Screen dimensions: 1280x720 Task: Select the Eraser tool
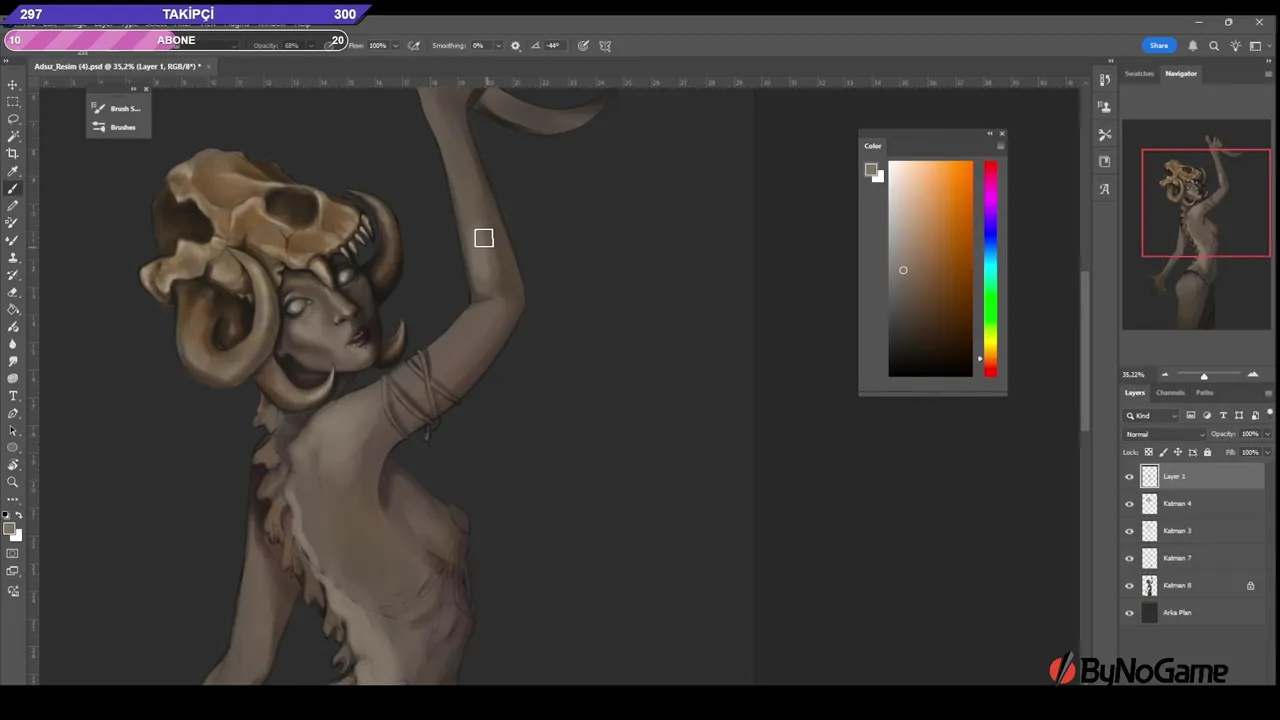pyautogui.click(x=13, y=292)
